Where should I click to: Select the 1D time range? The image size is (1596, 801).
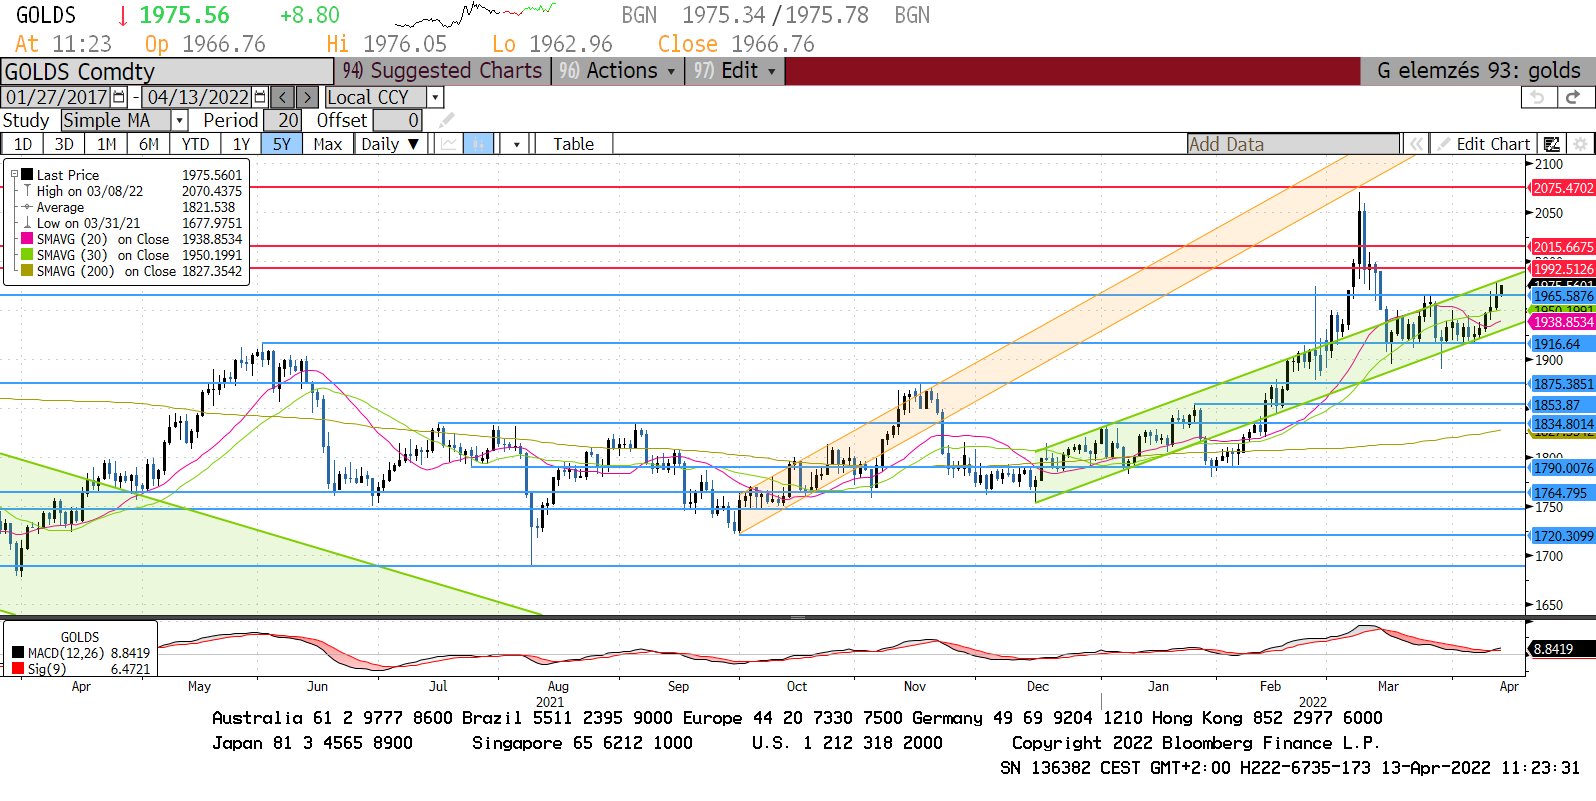click(x=22, y=144)
